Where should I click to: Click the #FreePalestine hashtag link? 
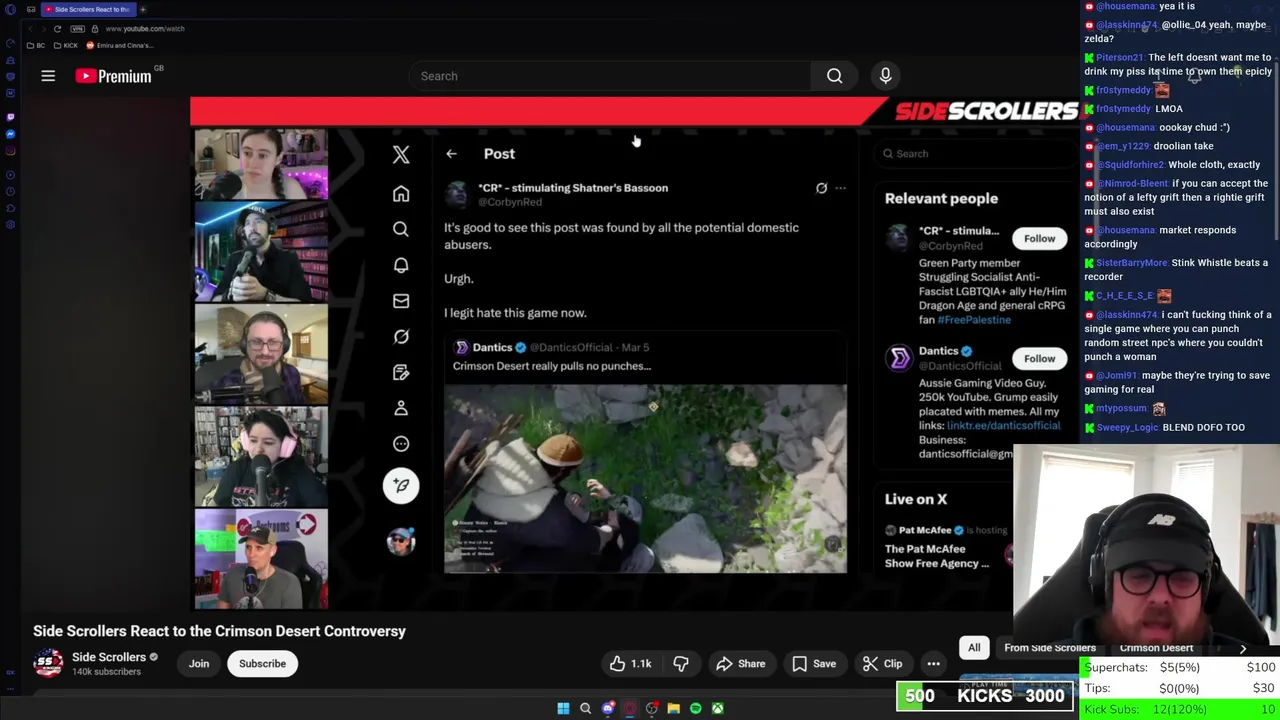click(974, 320)
